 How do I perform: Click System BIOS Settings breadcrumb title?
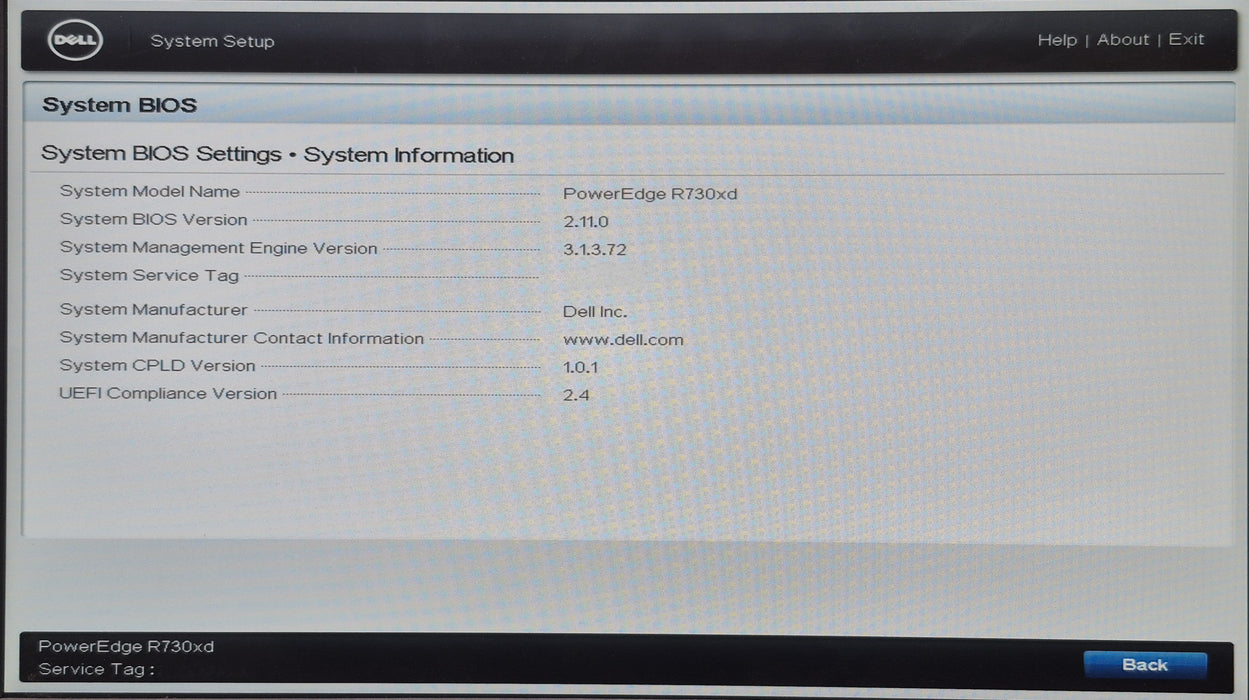click(x=277, y=155)
